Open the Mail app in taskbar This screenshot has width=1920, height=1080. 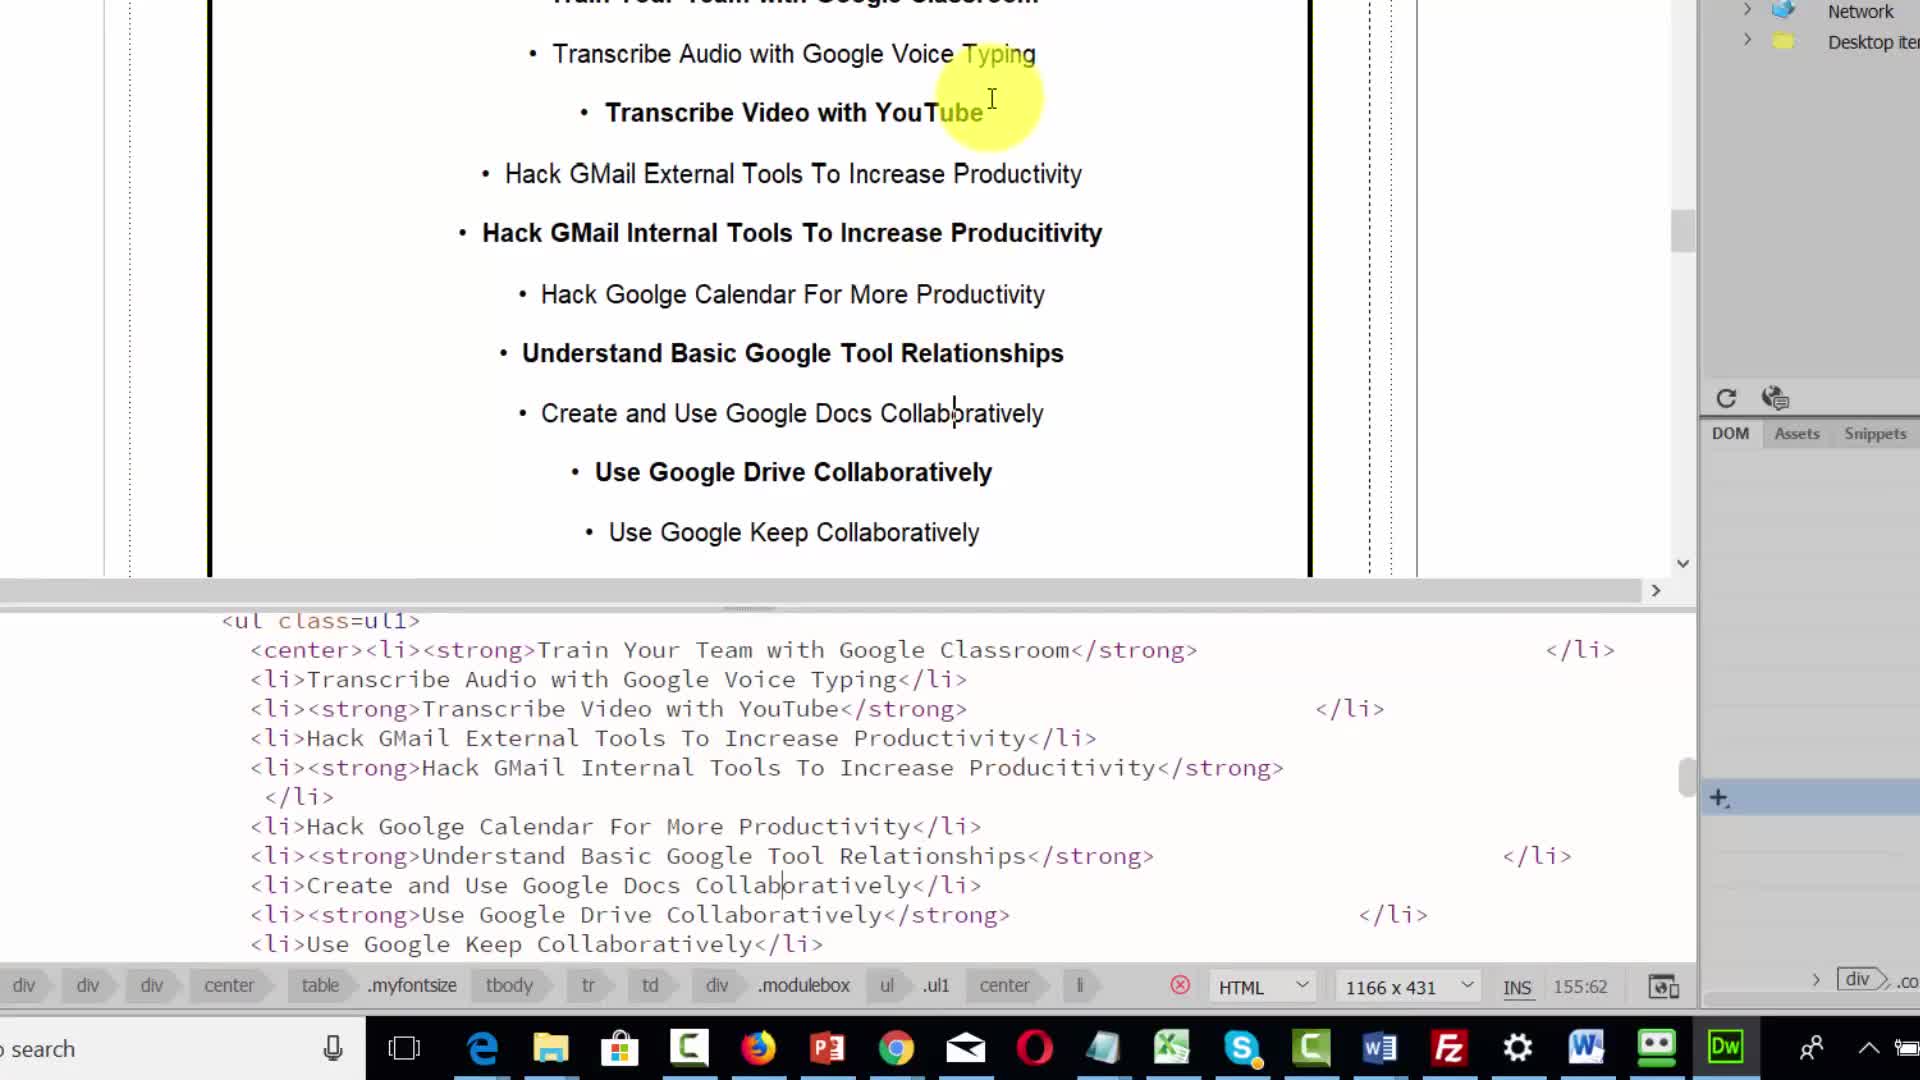click(965, 1048)
